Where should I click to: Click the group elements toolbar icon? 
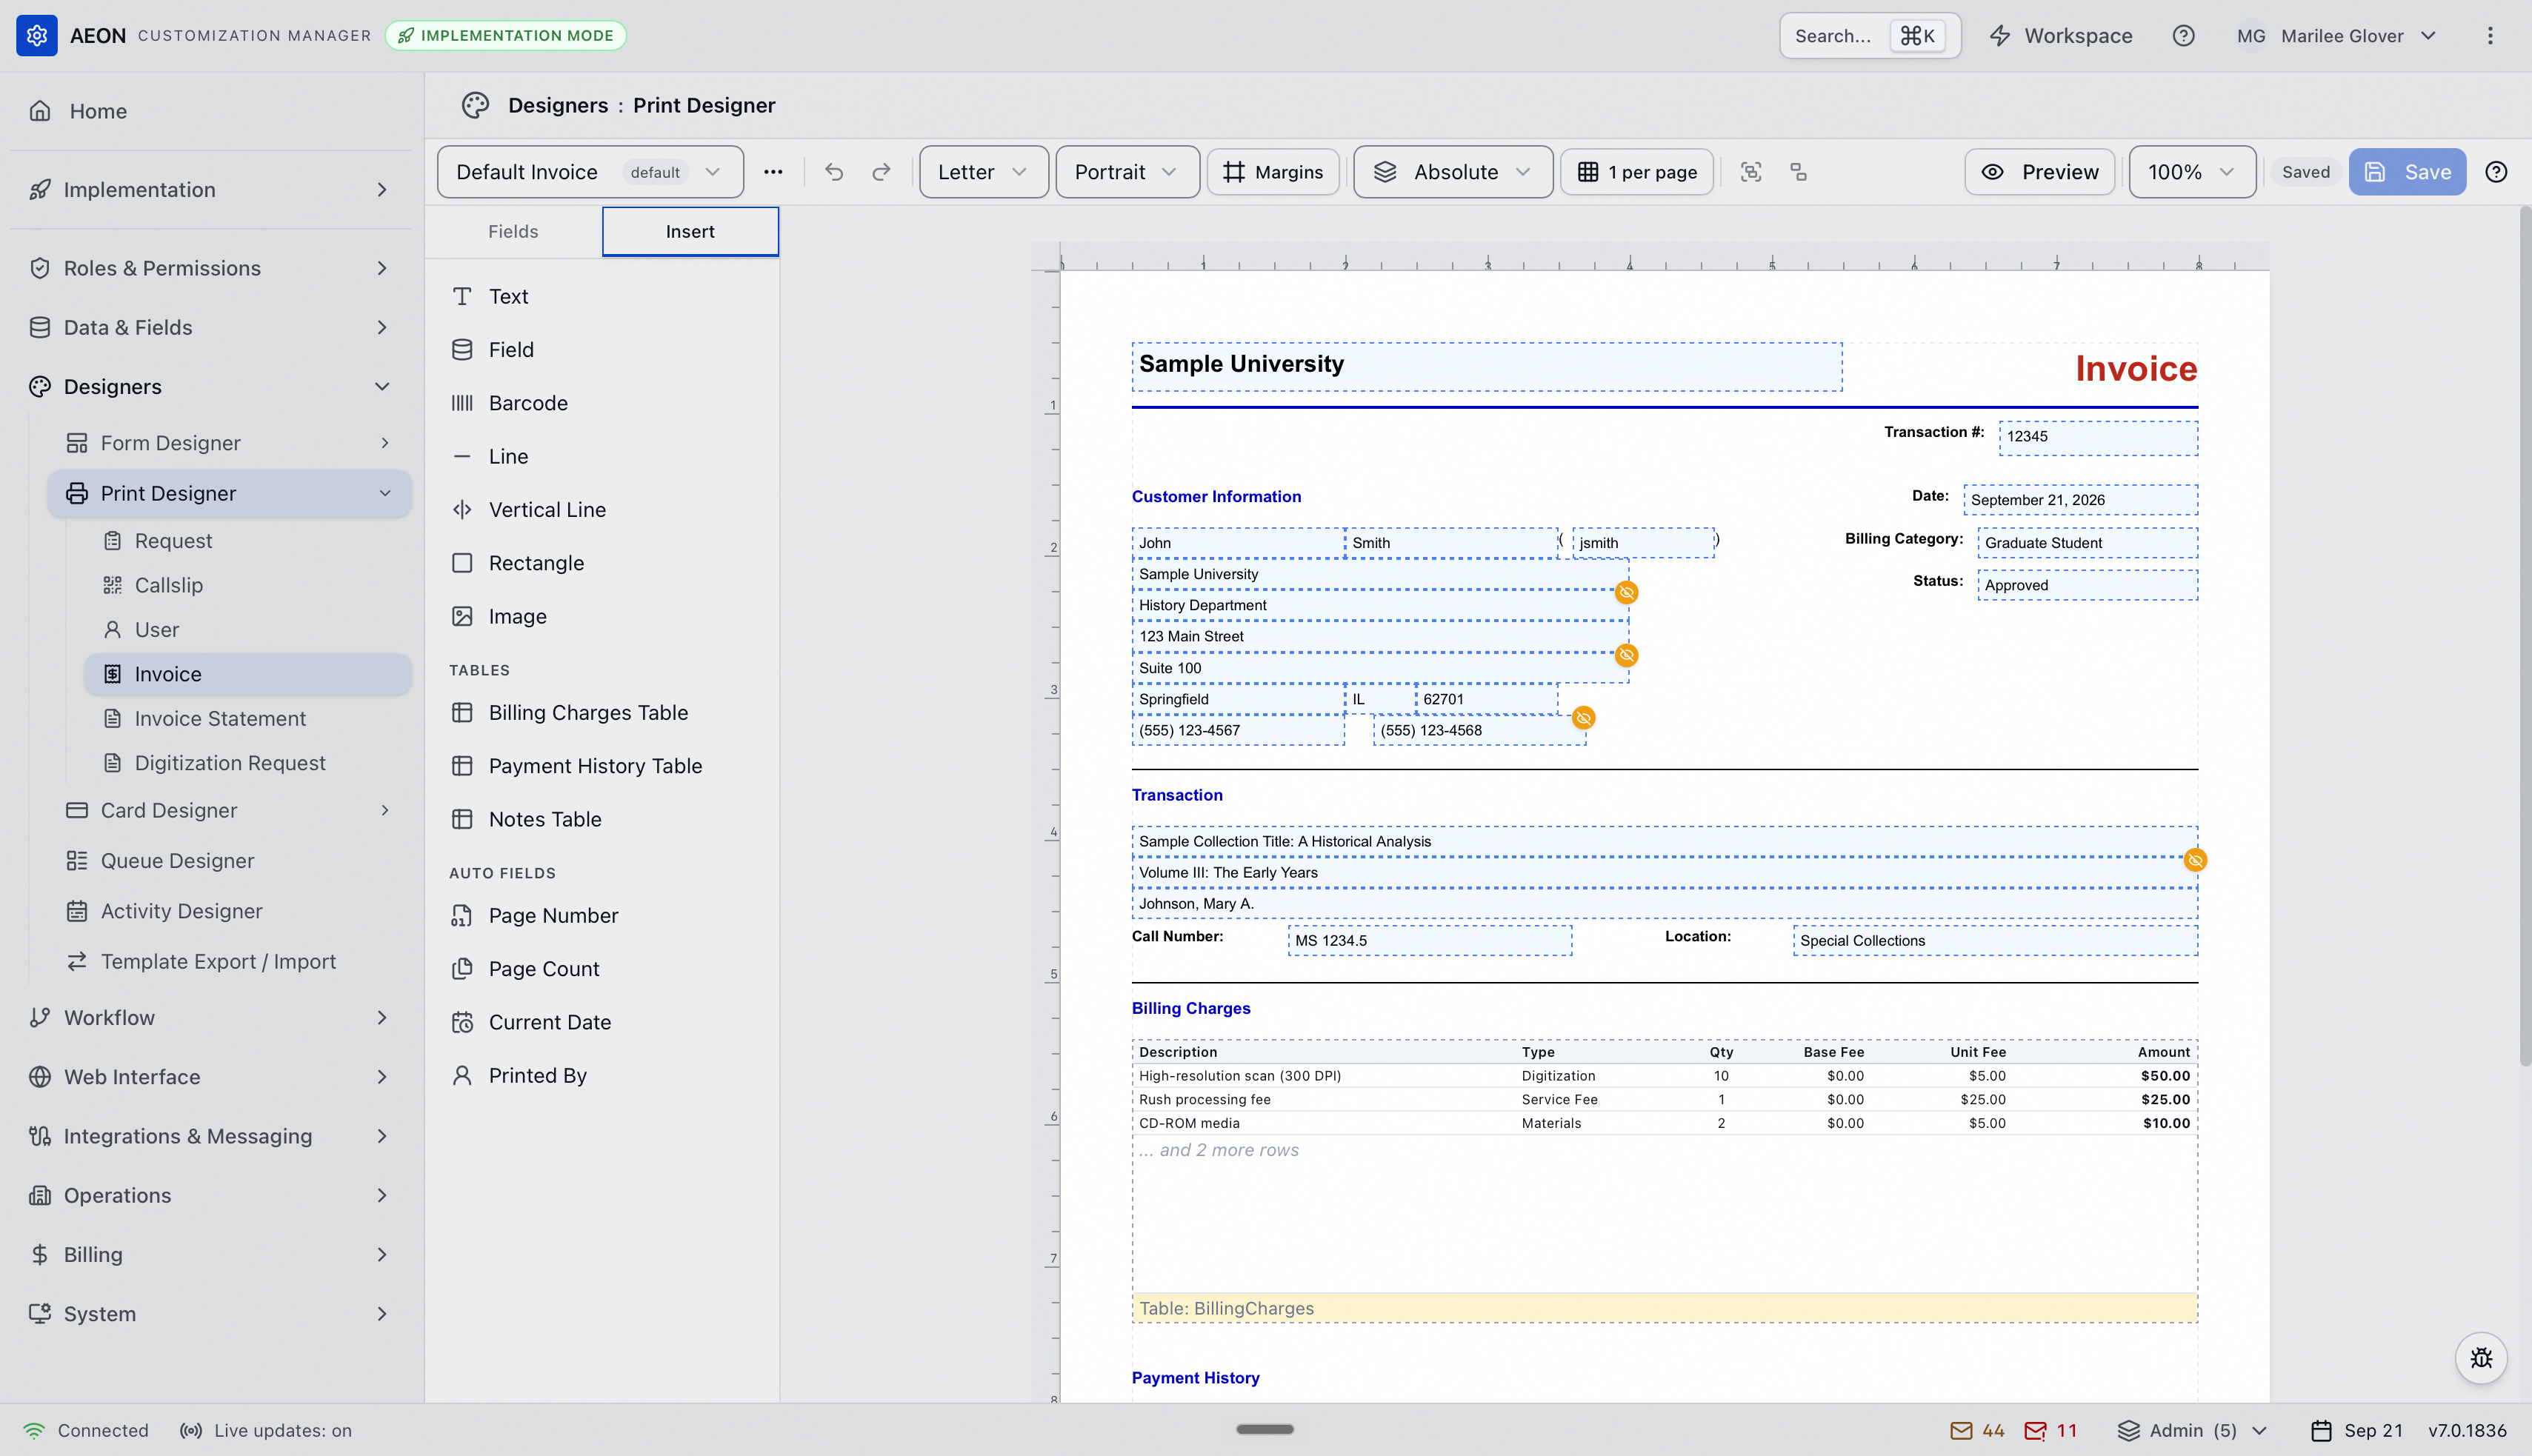click(1751, 172)
